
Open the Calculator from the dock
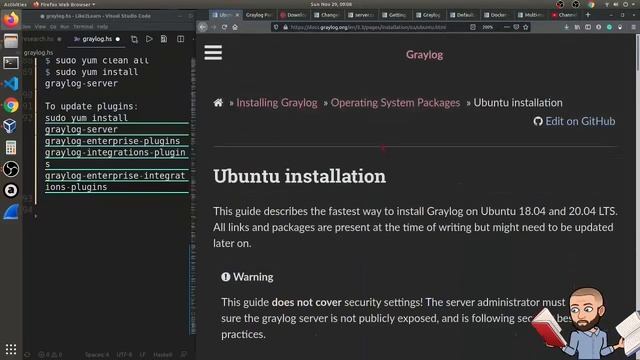click(x=11, y=147)
